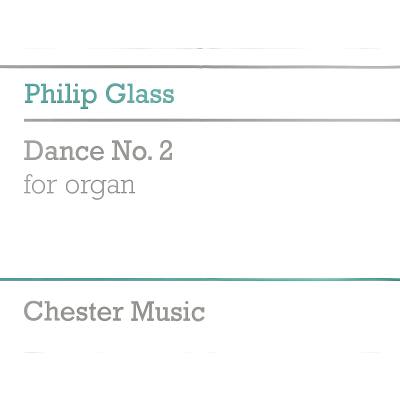Click the title Dance No. 2
This screenshot has height=400, width=400.
tap(98, 151)
